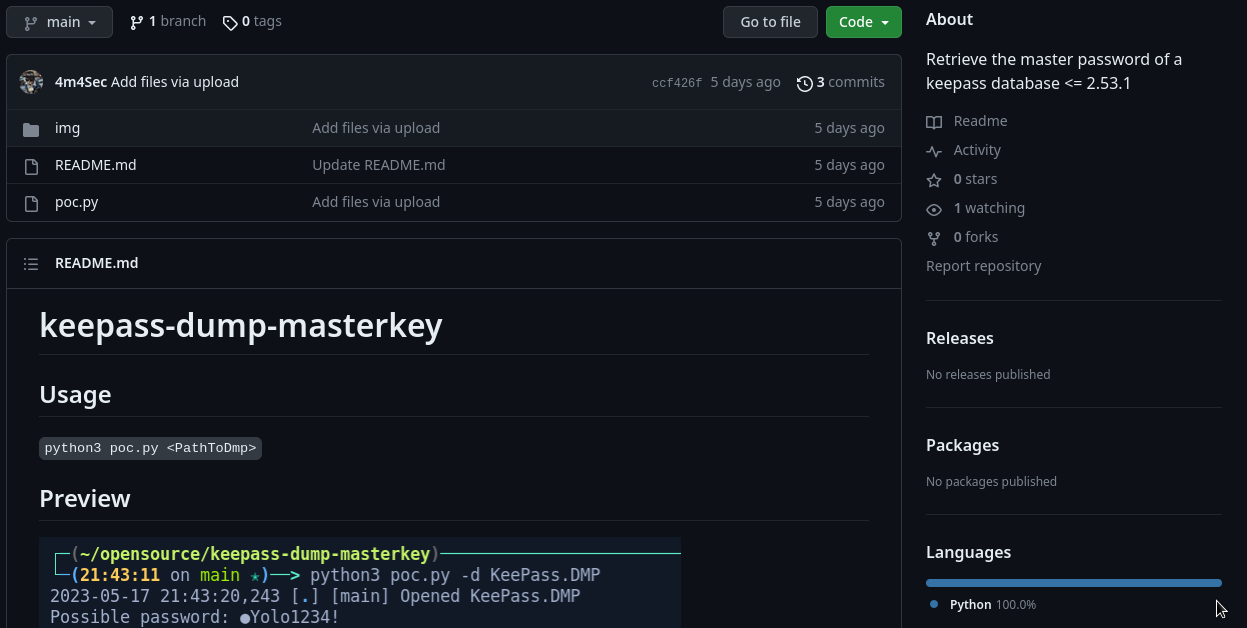This screenshot has width=1247, height=628.
Task: Click the stars icon in About
Action: point(934,180)
